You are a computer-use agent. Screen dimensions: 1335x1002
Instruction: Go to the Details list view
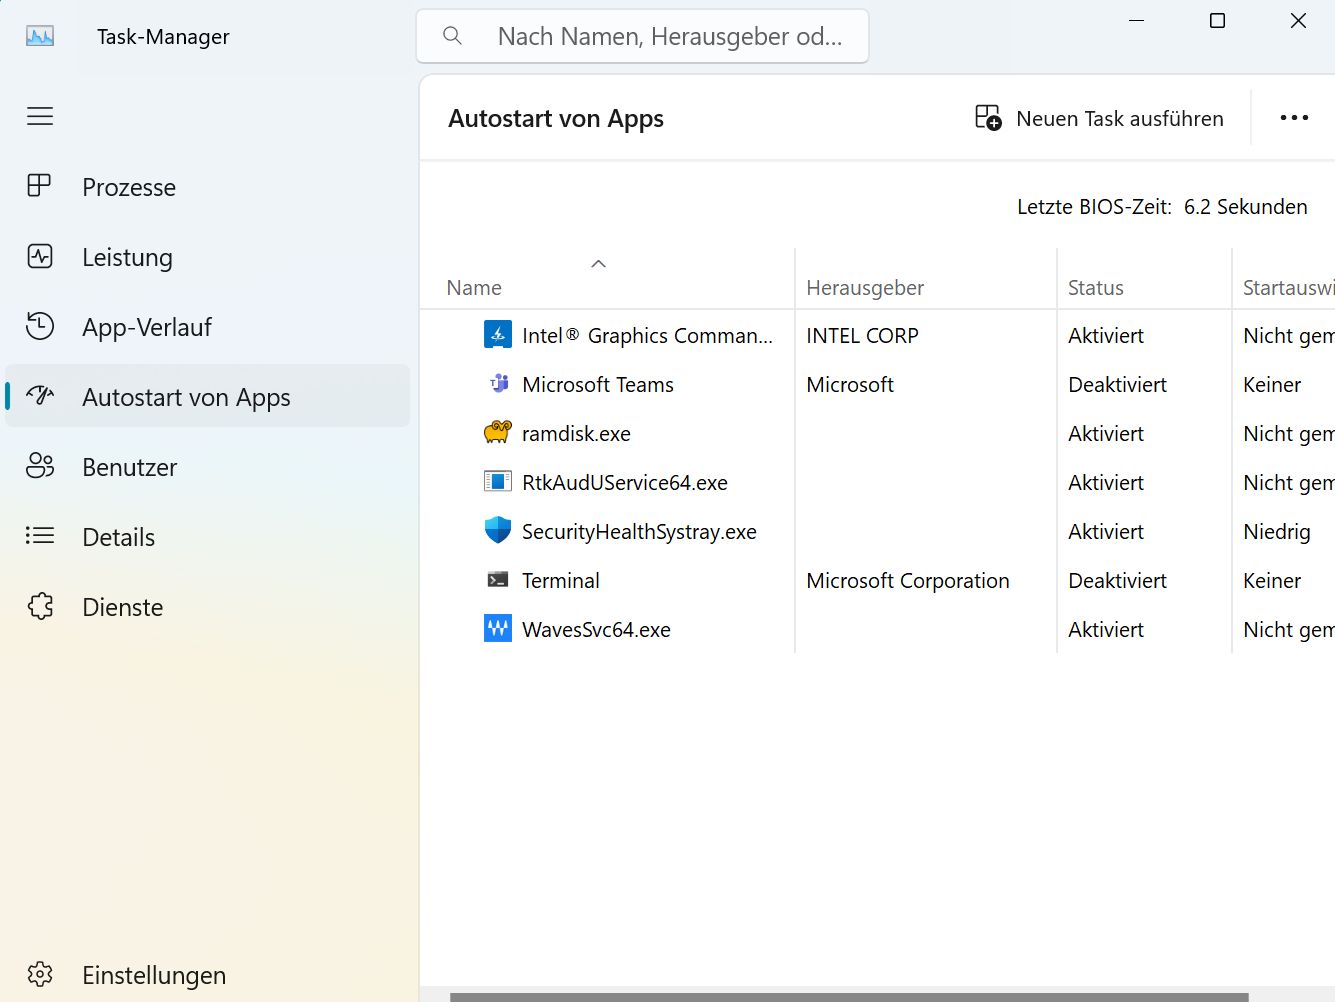[x=118, y=537]
